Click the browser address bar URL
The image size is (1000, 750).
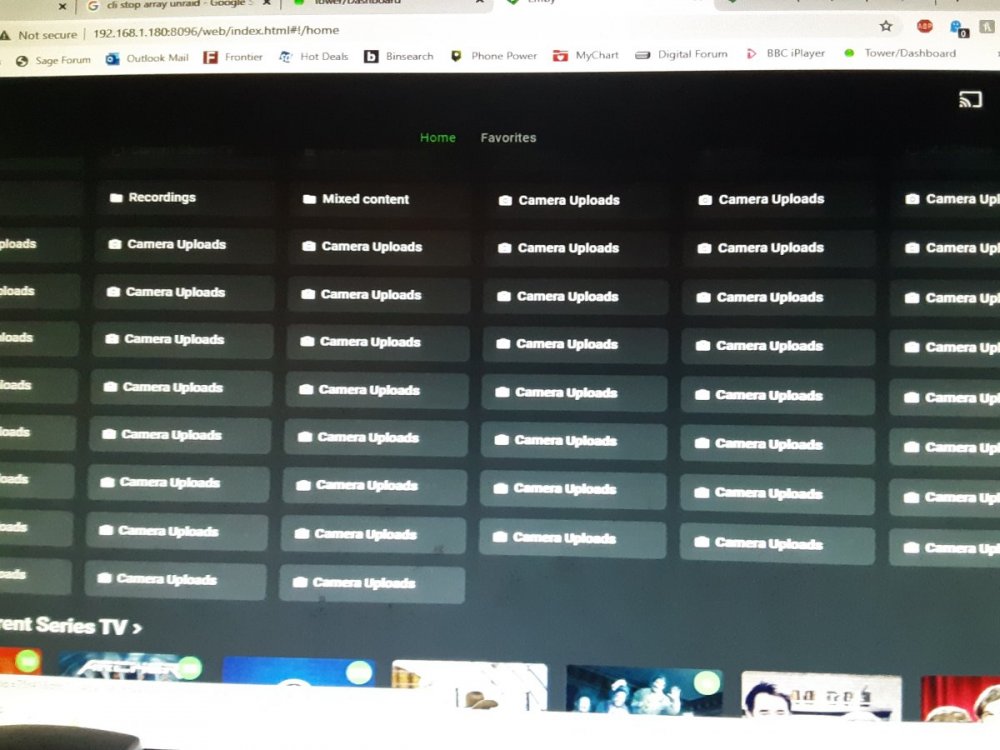pyautogui.click(x=216, y=31)
